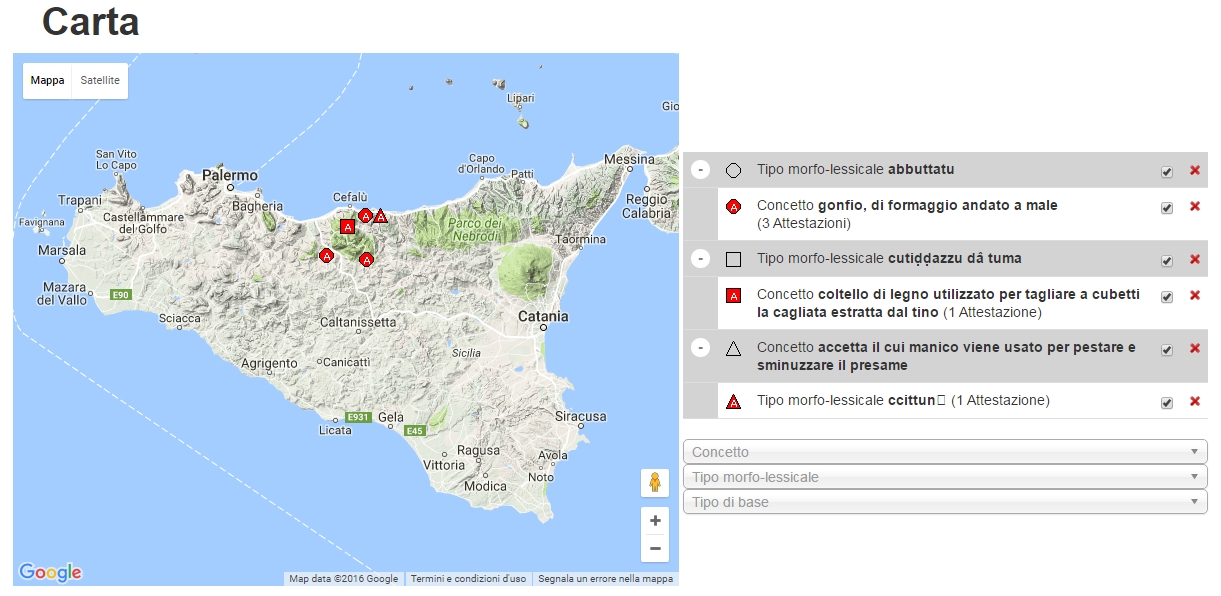This screenshot has height=596, width=1221.
Task: Delete the cutiḍḍazzu dâ tuma legend group
Action: coord(1194,260)
